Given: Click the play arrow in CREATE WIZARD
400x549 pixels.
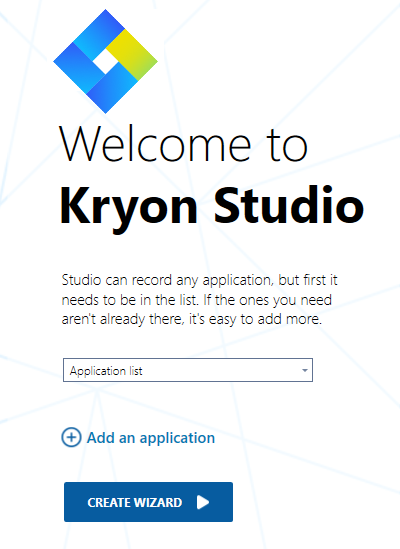Looking at the screenshot, I should [x=203, y=502].
